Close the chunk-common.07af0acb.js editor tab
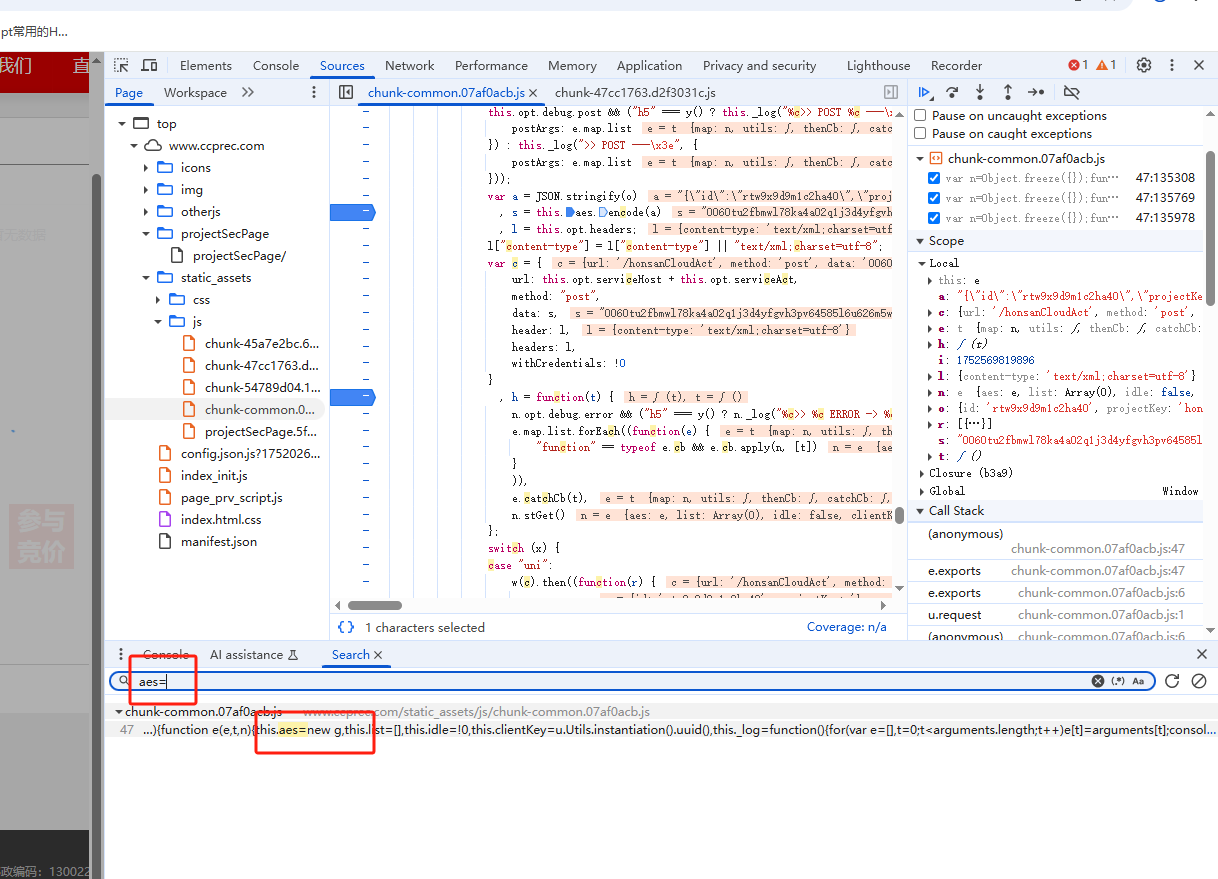The height and width of the screenshot is (879, 1218). pos(533,92)
